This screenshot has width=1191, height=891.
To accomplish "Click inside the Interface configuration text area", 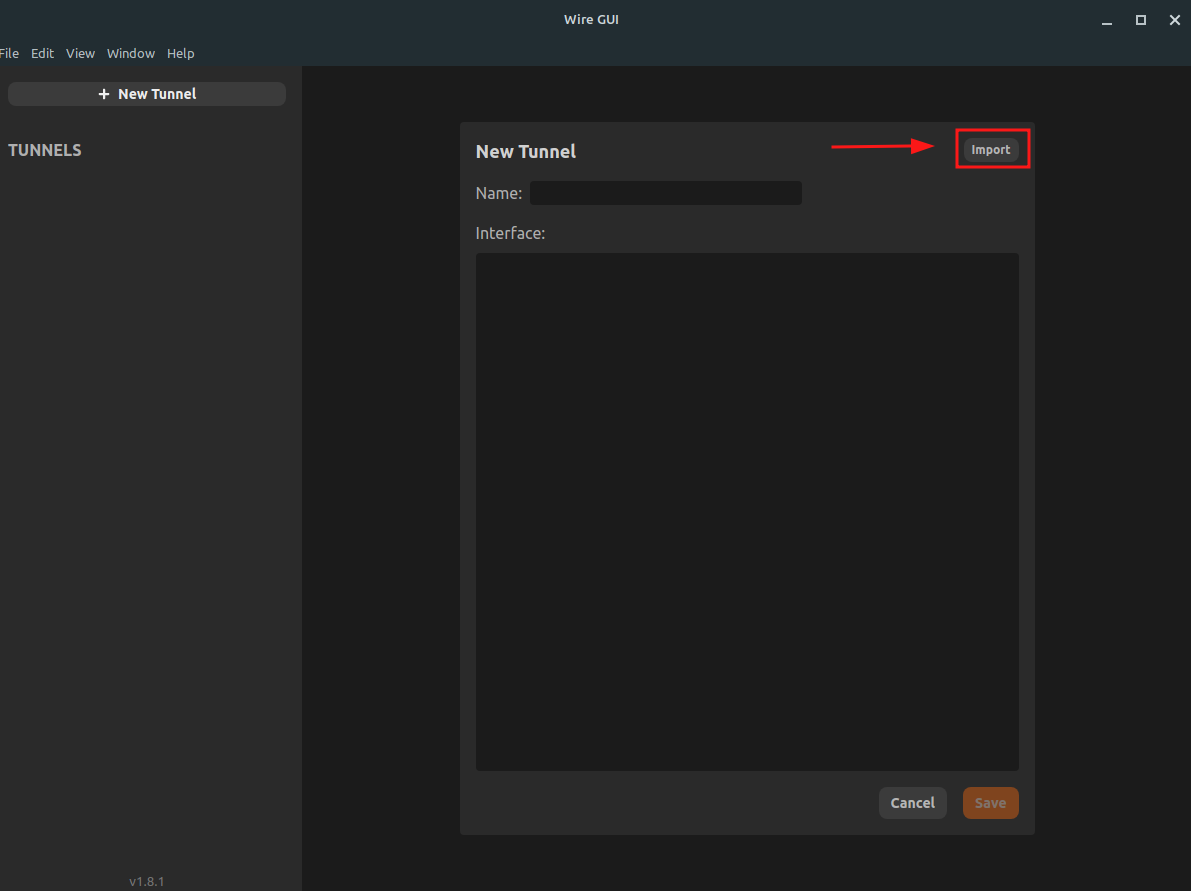I will [747, 510].
